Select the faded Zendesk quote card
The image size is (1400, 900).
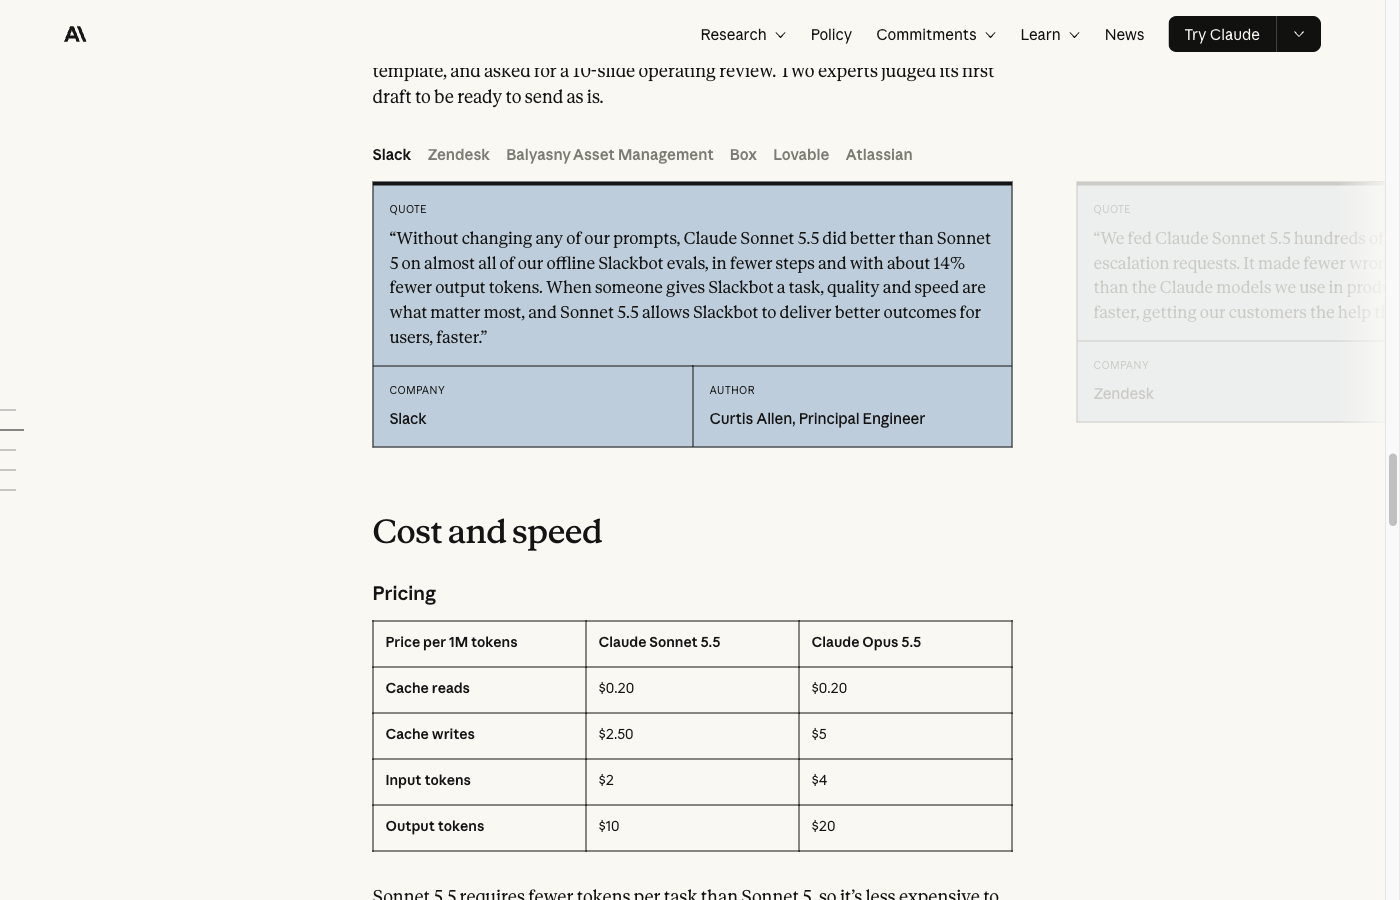1232,302
